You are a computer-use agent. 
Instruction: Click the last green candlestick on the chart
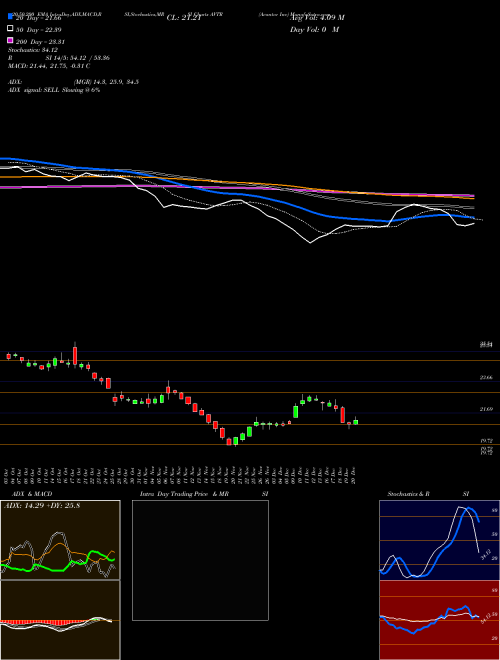(x=356, y=421)
